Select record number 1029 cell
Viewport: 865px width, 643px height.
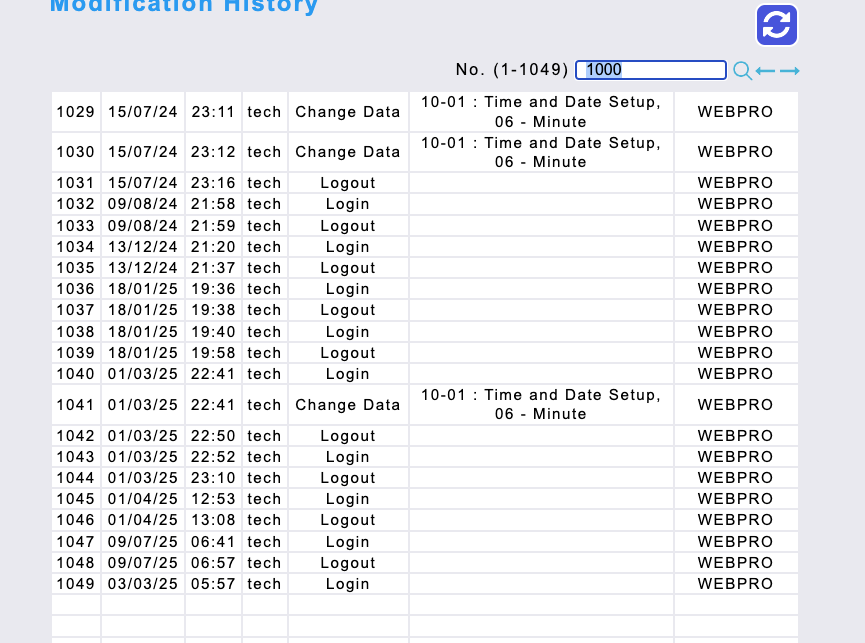click(x=75, y=112)
